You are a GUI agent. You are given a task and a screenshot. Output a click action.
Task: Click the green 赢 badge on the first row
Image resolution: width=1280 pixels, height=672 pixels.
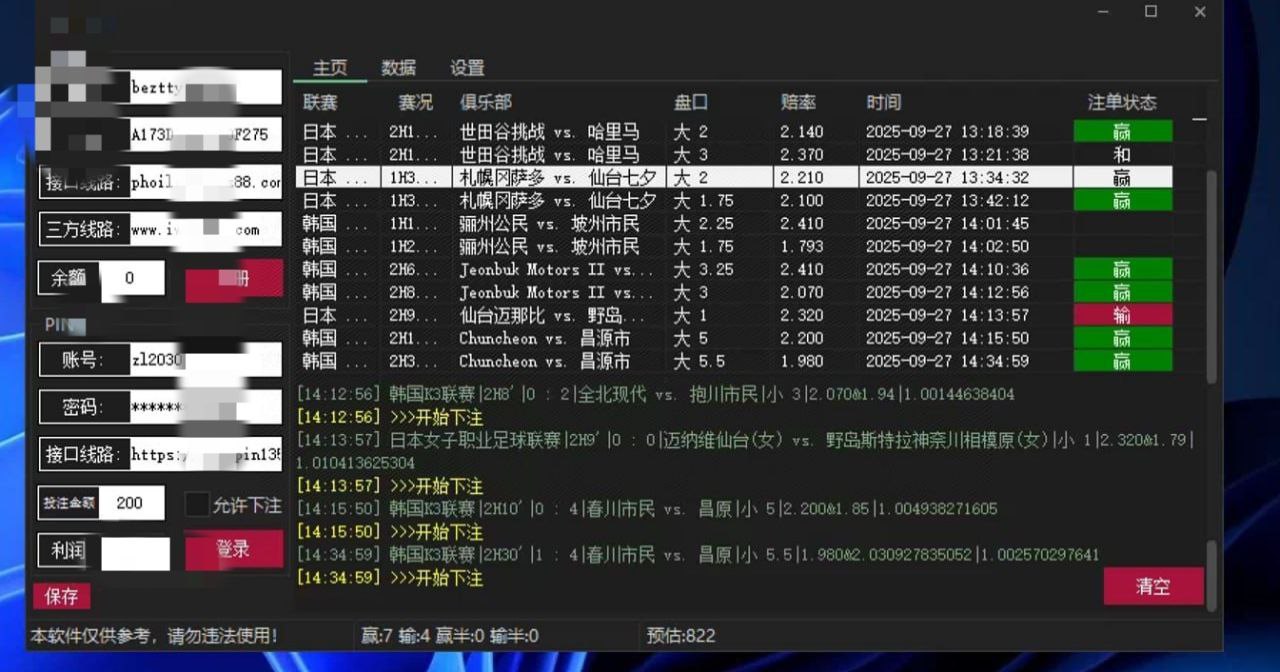1122,132
